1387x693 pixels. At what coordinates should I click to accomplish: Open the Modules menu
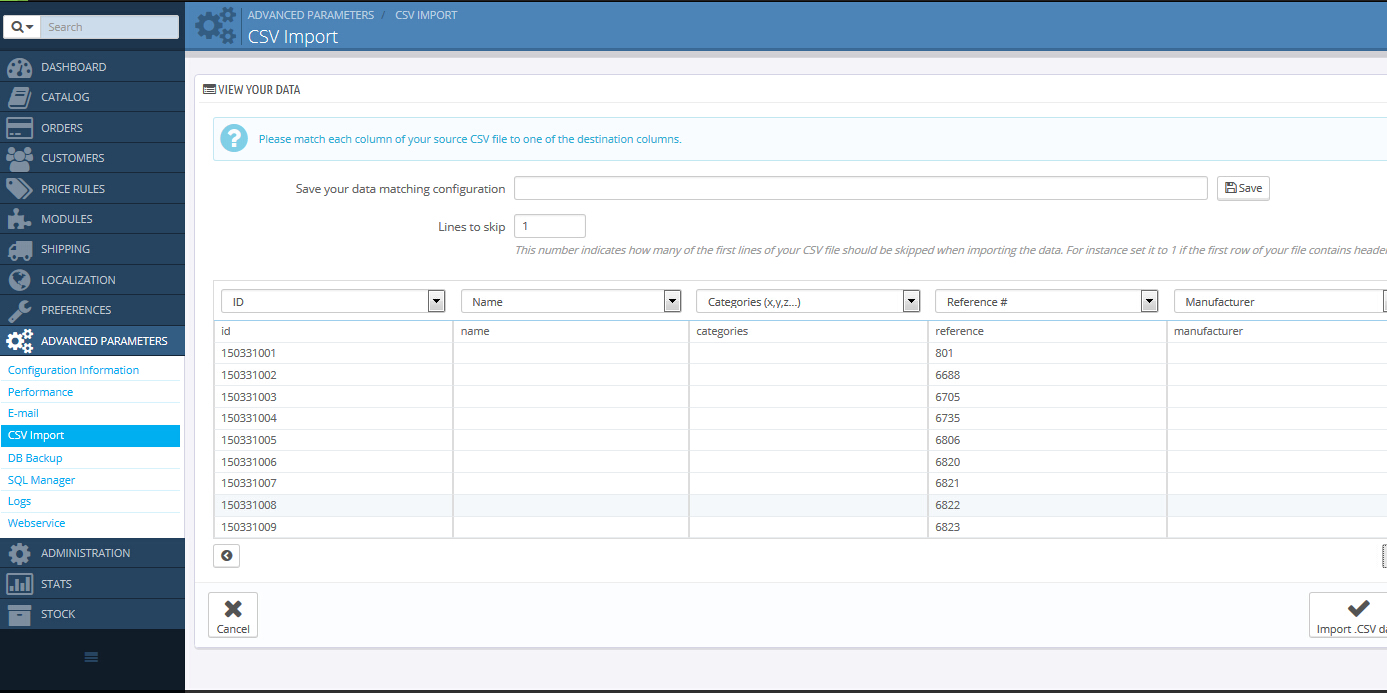pyautogui.click(x=92, y=219)
